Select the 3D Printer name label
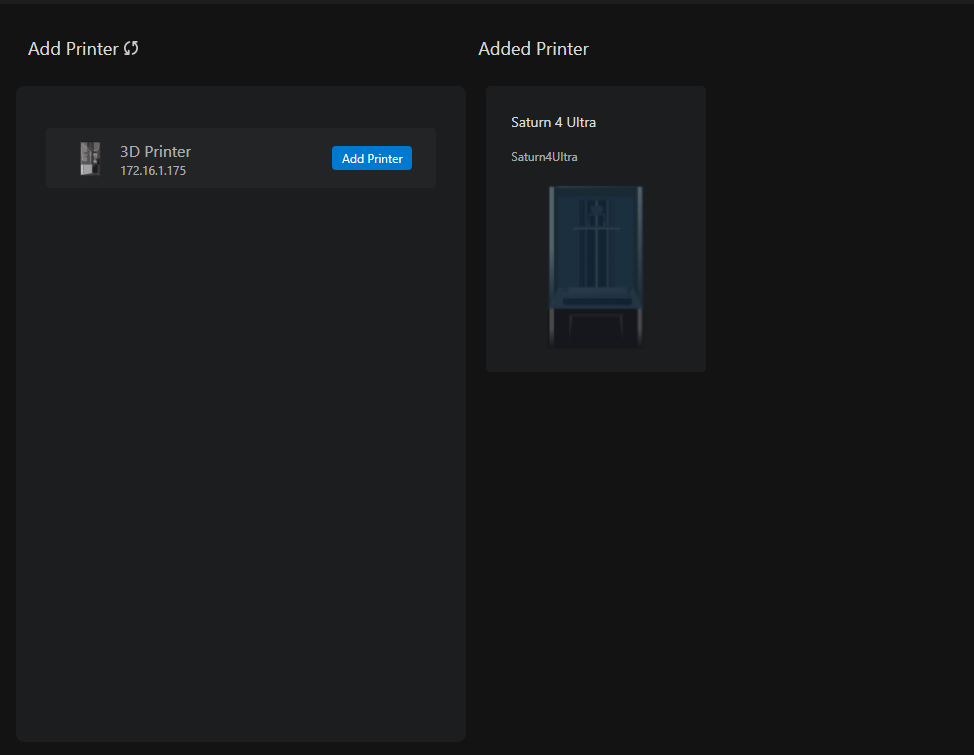This screenshot has width=974, height=755. (x=155, y=151)
